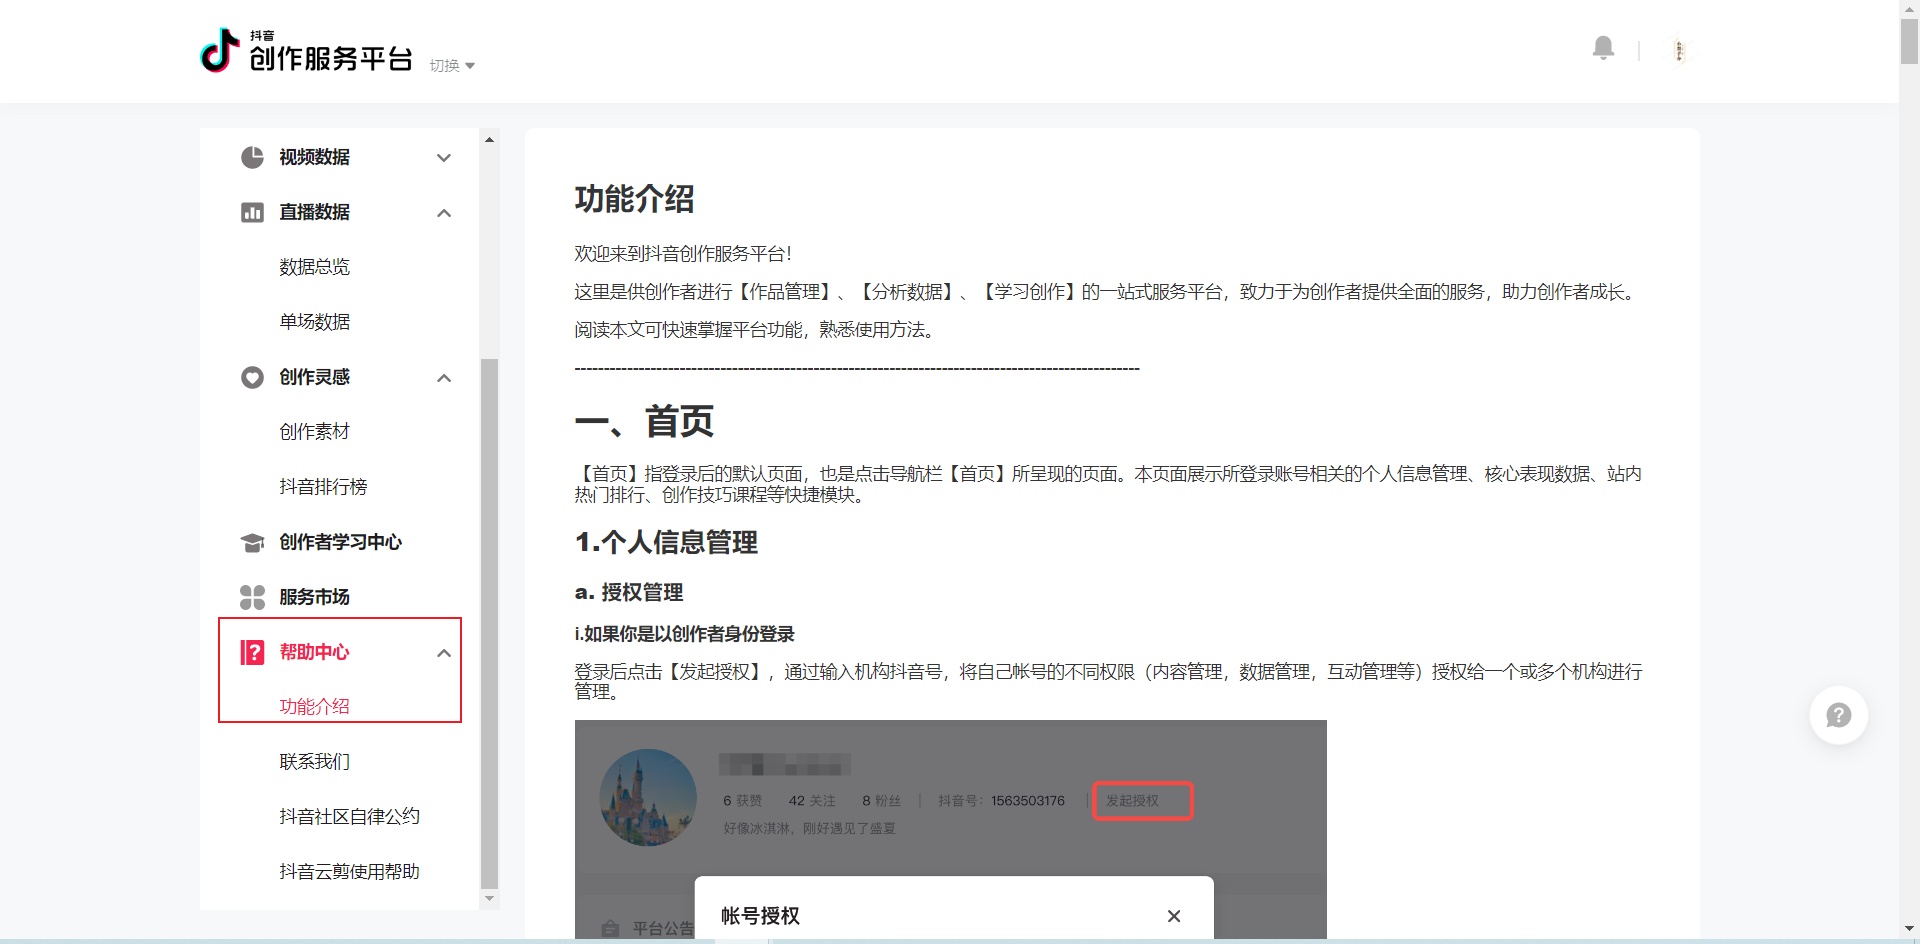The height and width of the screenshot is (944, 1920).
Task: Open 创作灵感 menu item
Action: coord(314,377)
